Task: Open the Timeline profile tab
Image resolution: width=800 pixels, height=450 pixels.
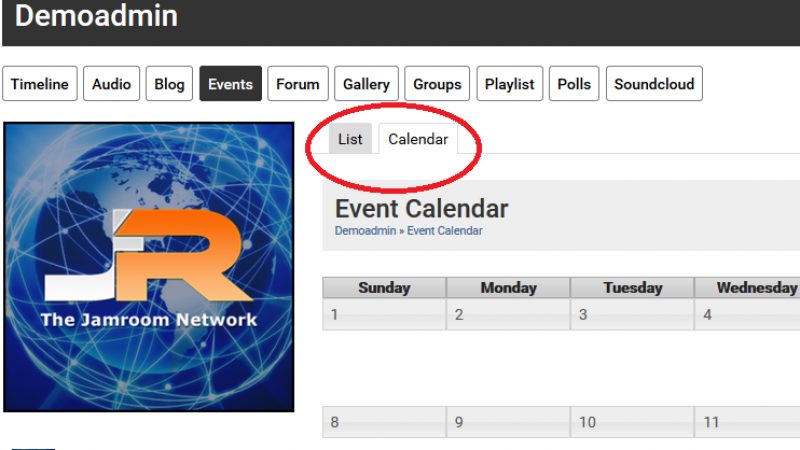Action: [x=40, y=84]
